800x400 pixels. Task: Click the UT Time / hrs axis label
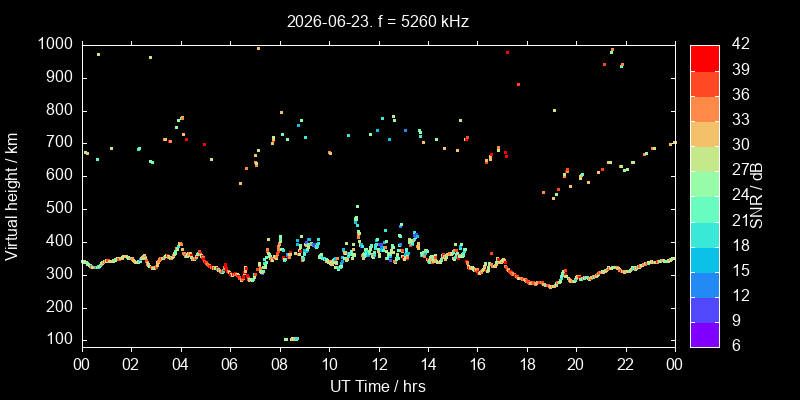point(378,387)
